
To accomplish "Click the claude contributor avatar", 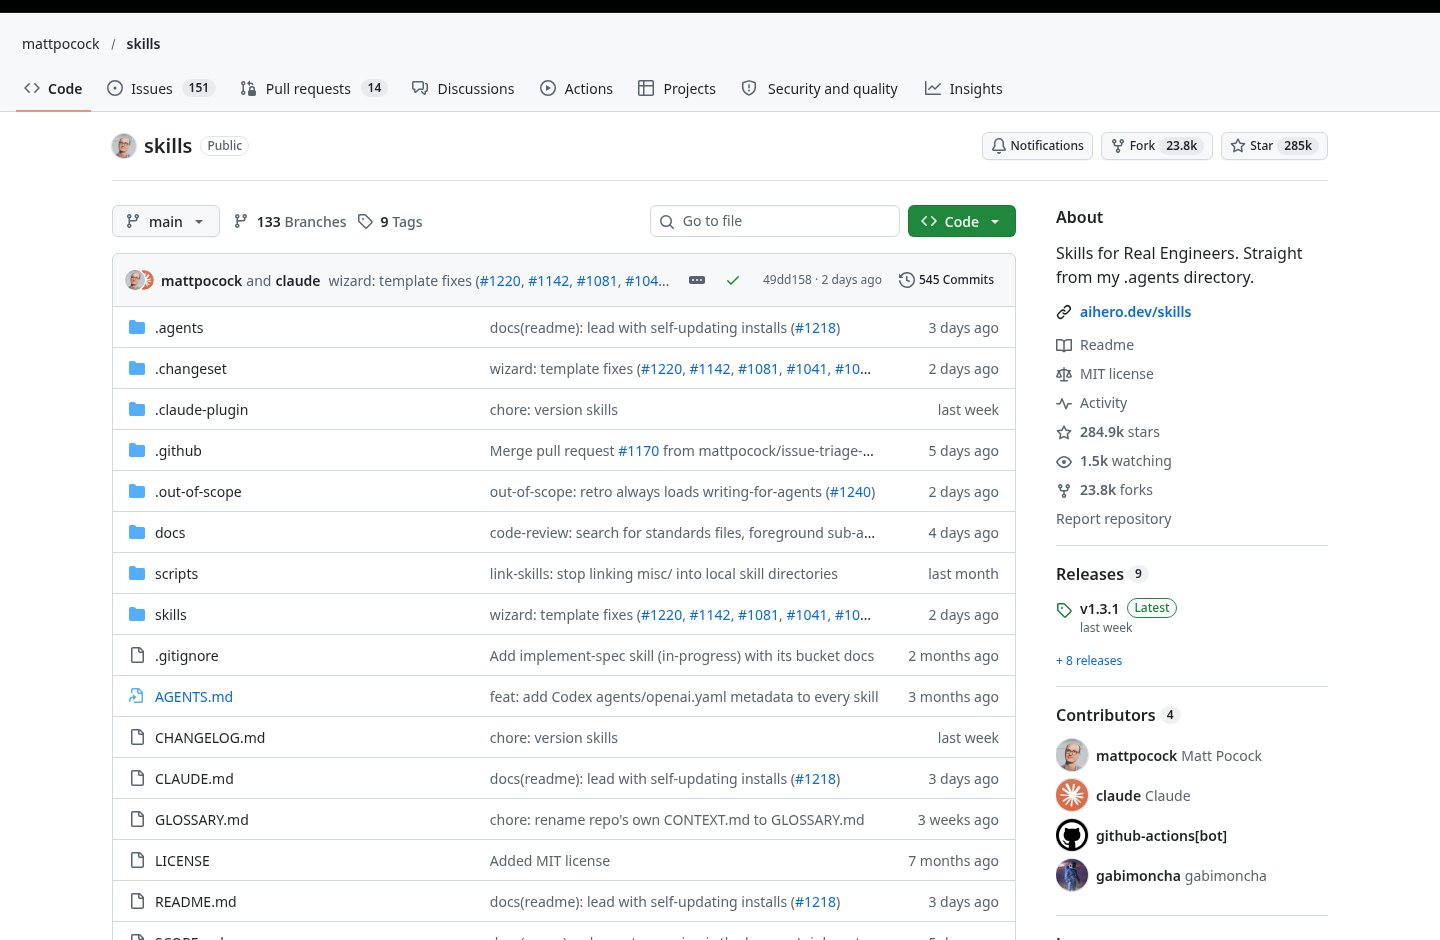I will [1072, 796].
